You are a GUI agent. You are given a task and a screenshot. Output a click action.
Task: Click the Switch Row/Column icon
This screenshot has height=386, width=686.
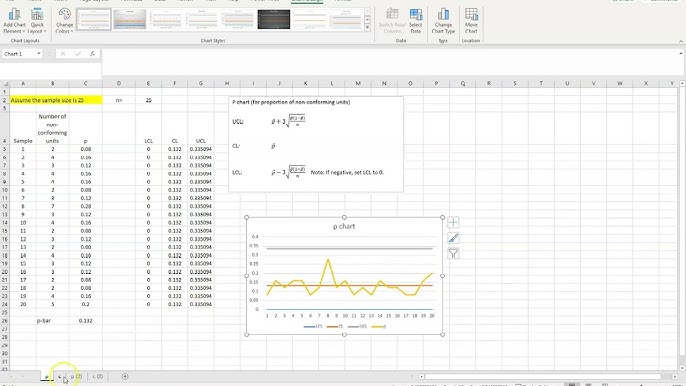click(392, 21)
